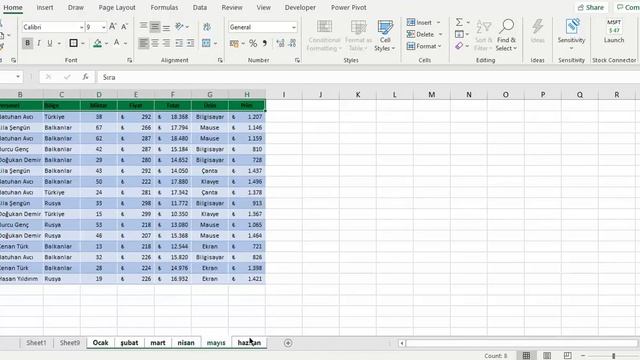Toggle Align Right for cells
640x360 pixels.
166,43
